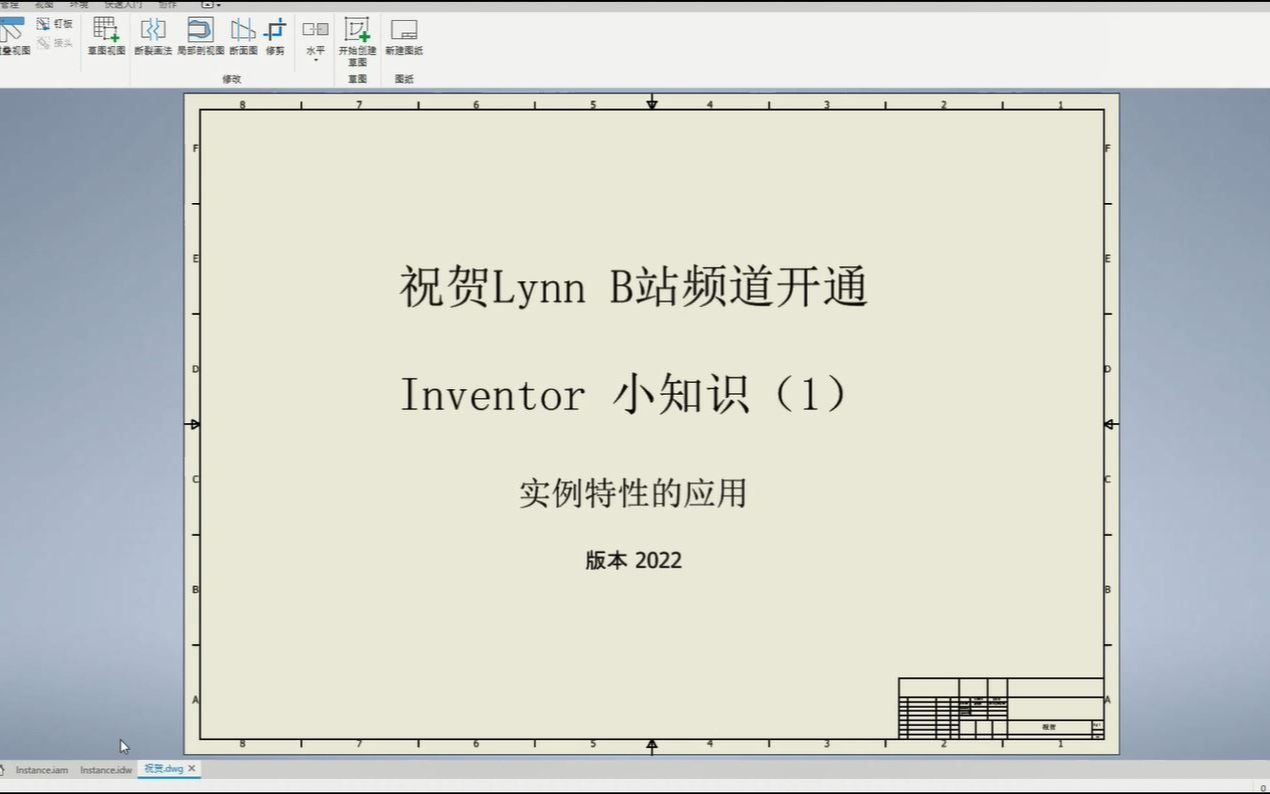Image resolution: width=1270 pixels, height=794 pixels.
Task: Create a 草图视图 (draft view)
Action: (105, 32)
